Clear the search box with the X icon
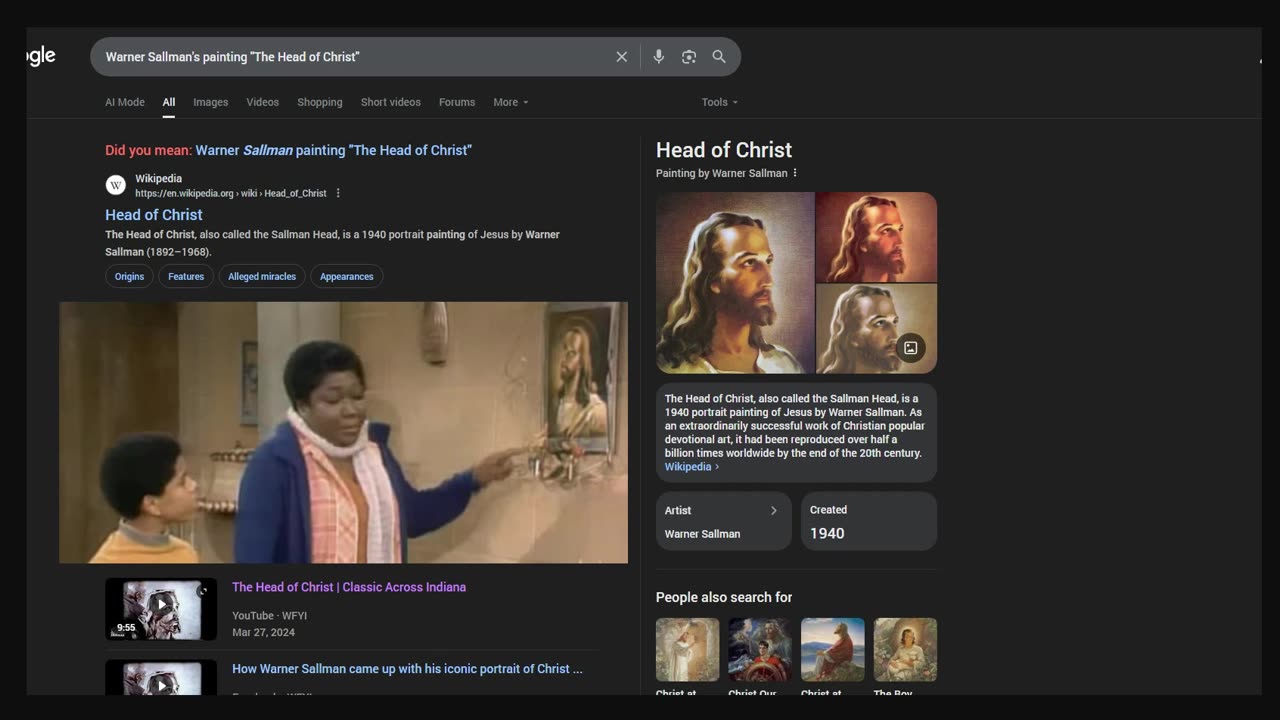The width and height of the screenshot is (1280, 720). tap(621, 57)
